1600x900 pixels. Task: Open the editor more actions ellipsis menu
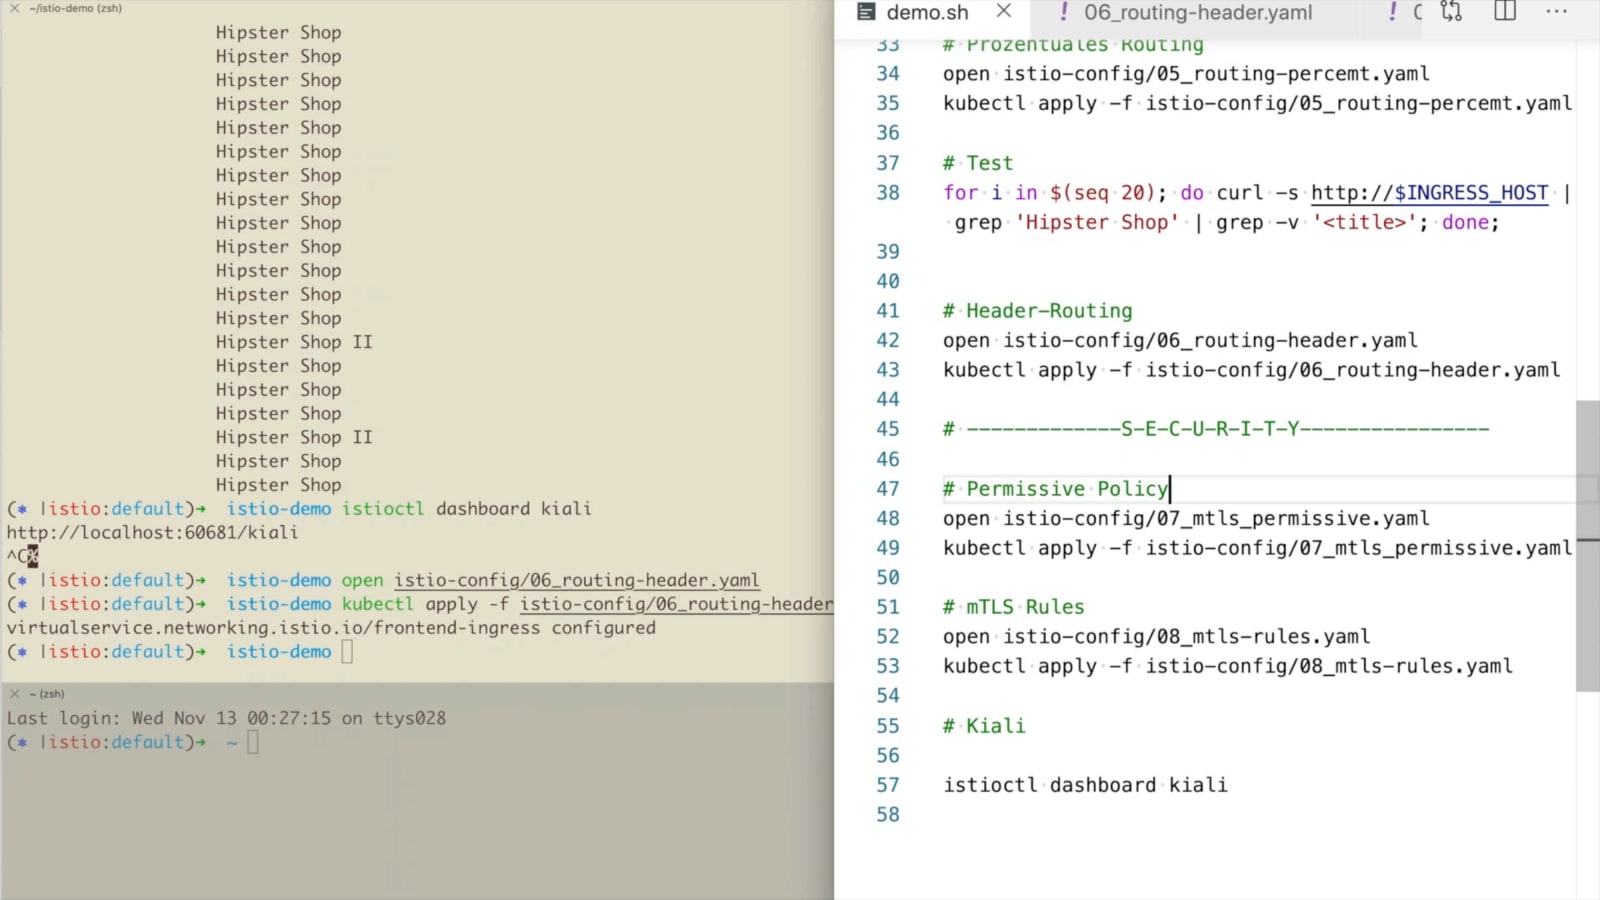(1557, 12)
